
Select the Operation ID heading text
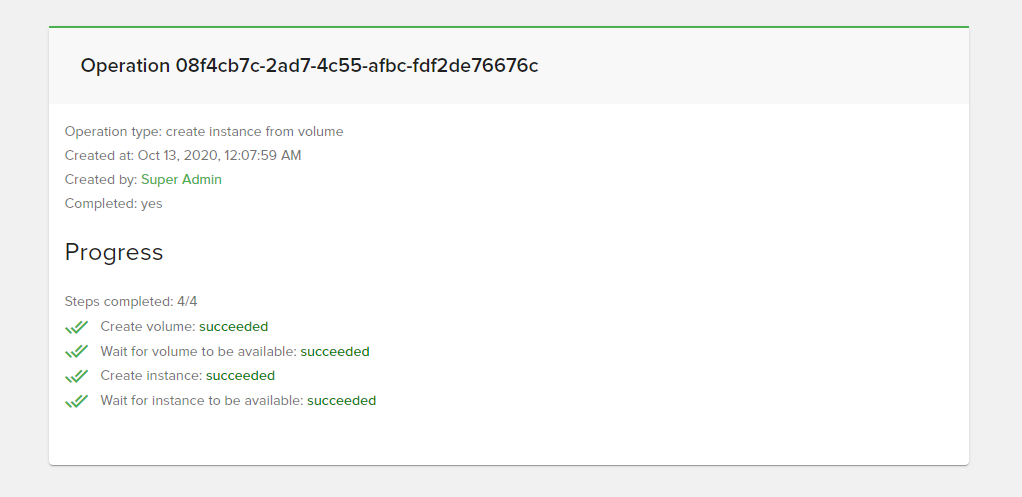tap(309, 66)
